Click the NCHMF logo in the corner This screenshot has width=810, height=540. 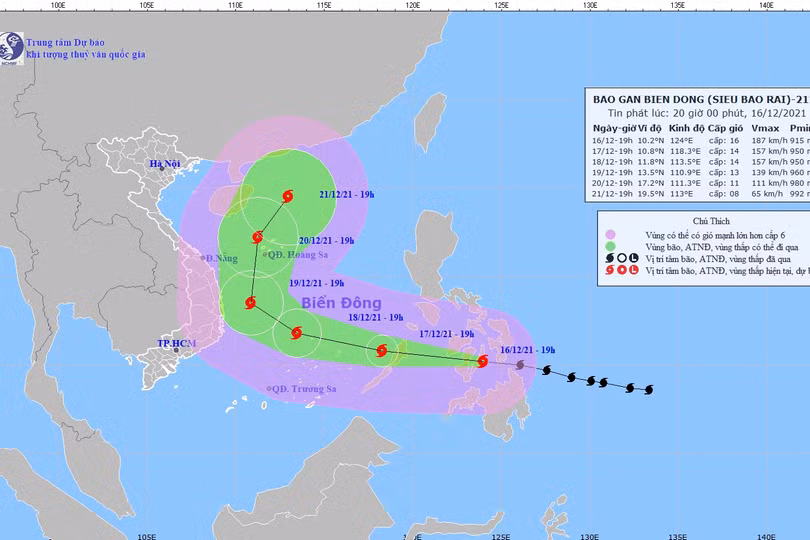pos(12,48)
